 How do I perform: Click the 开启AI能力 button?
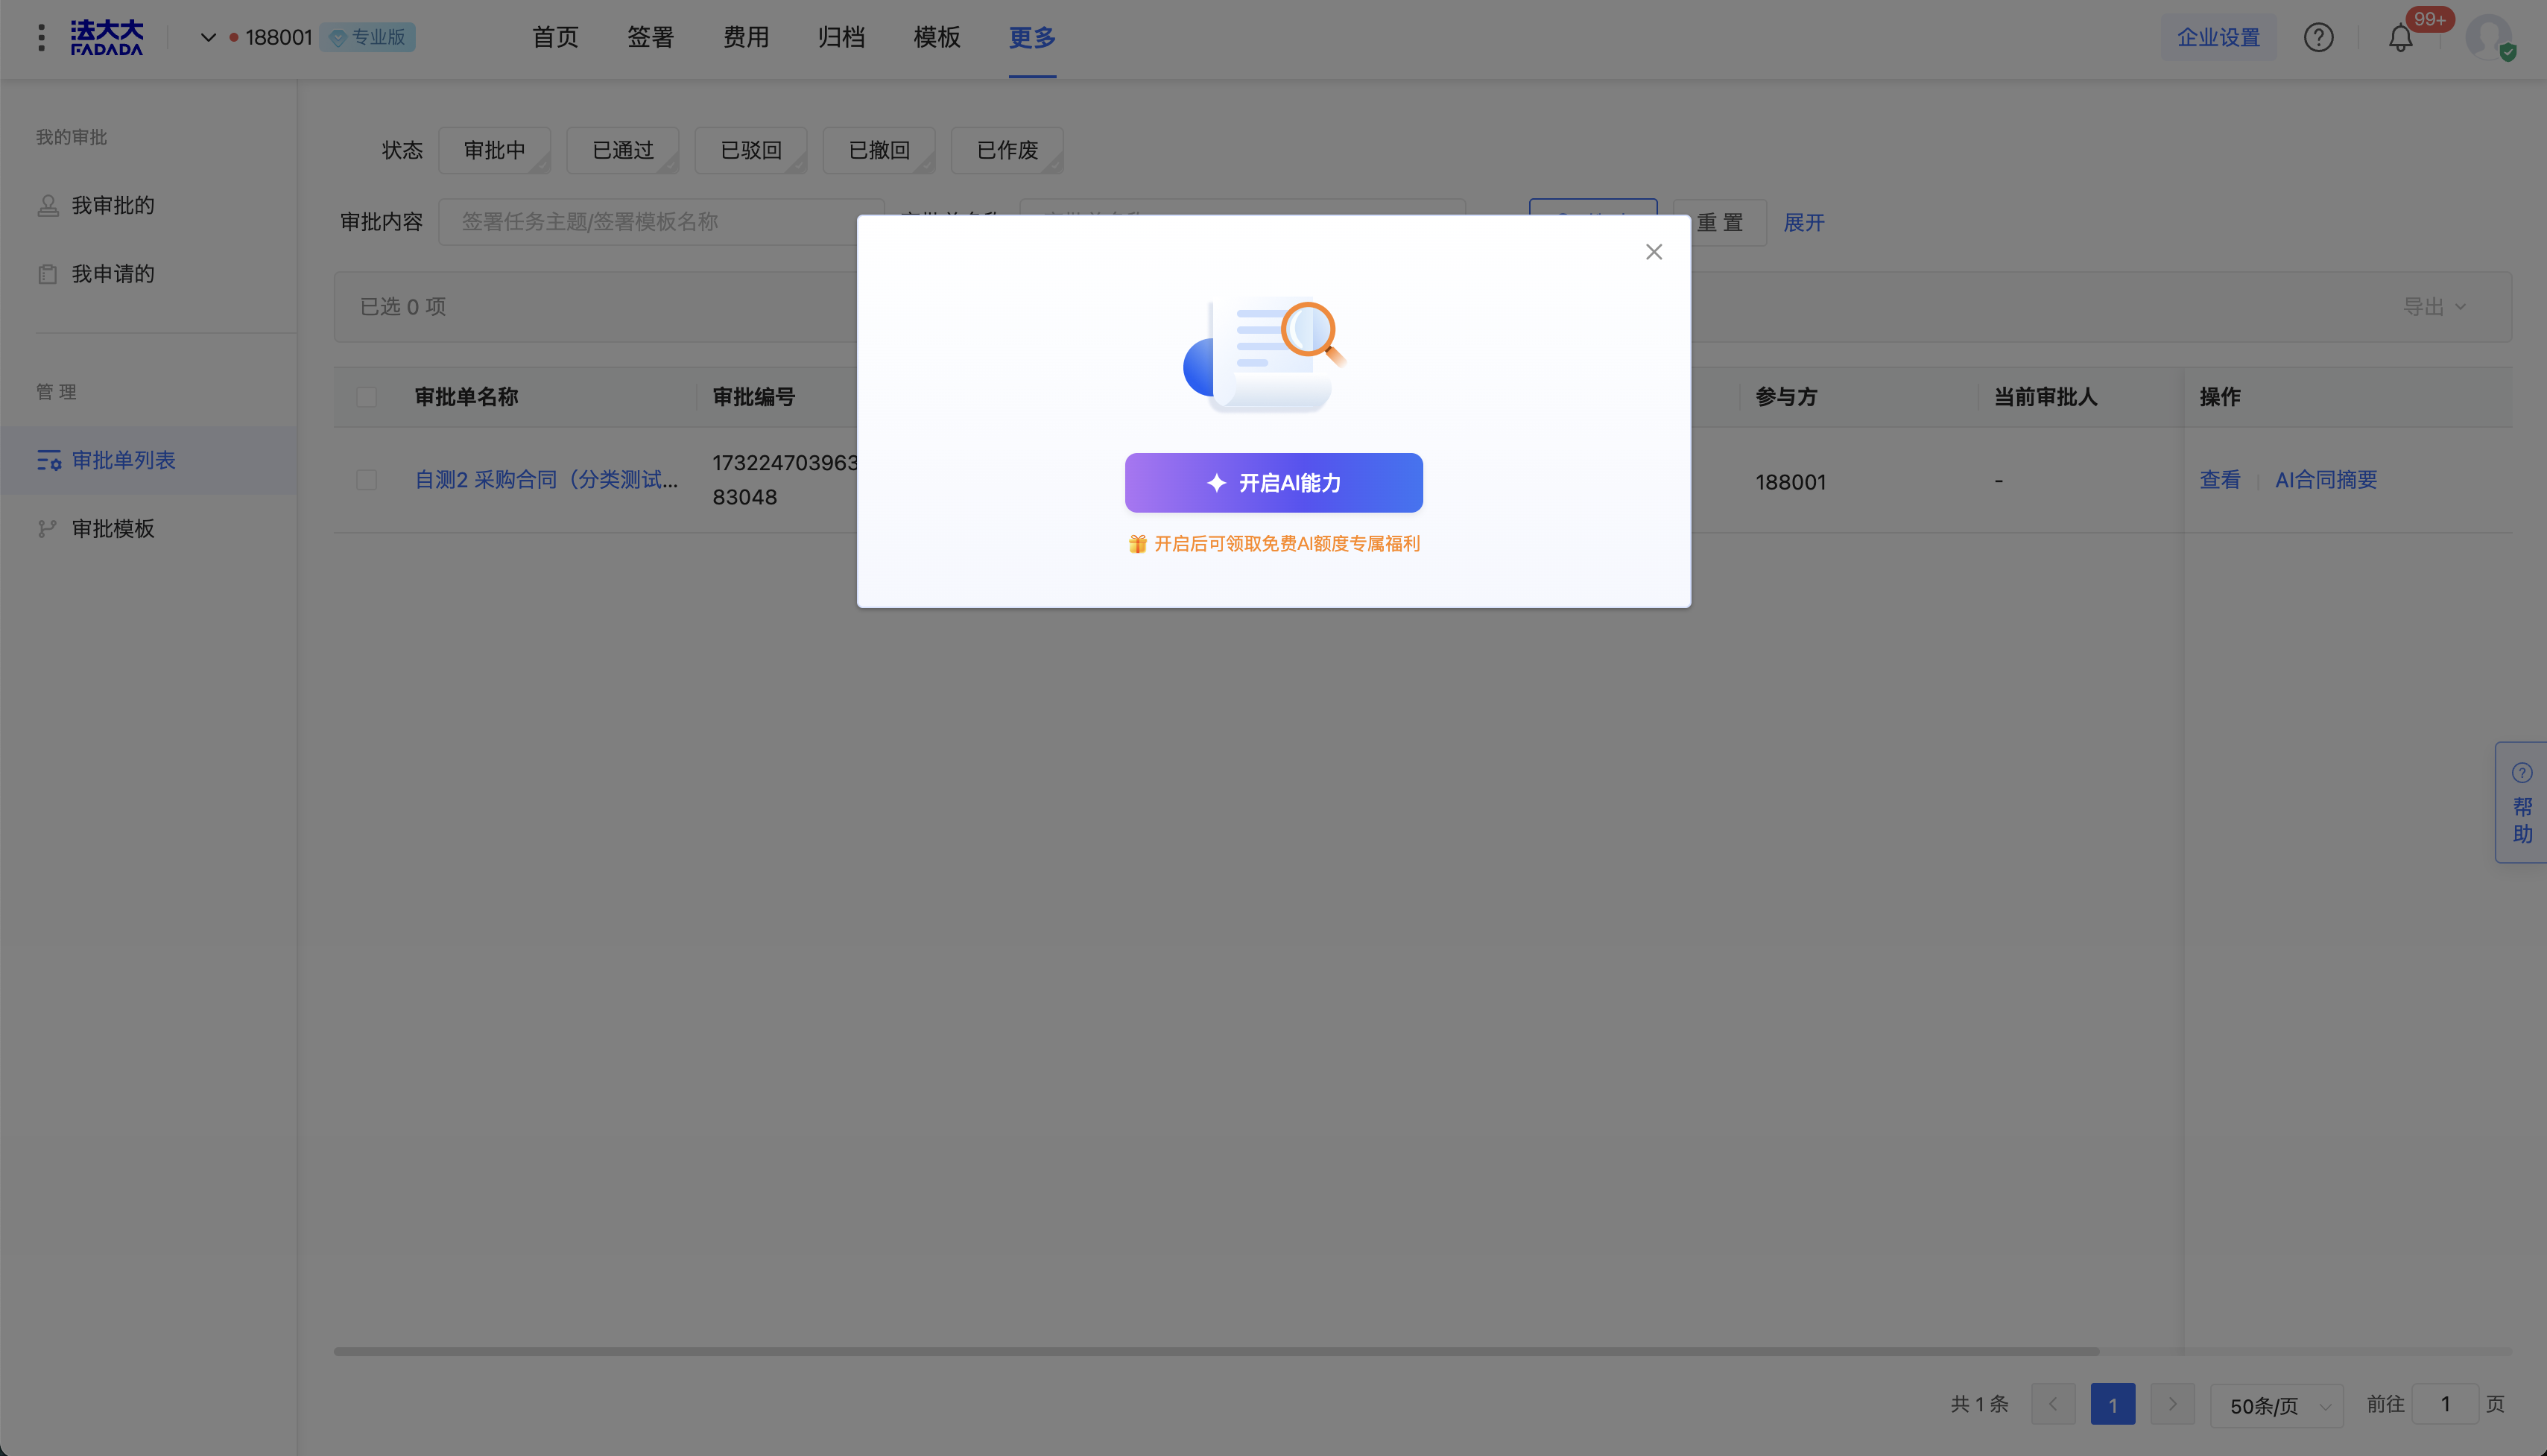pyautogui.click(x=1273, y=483)
